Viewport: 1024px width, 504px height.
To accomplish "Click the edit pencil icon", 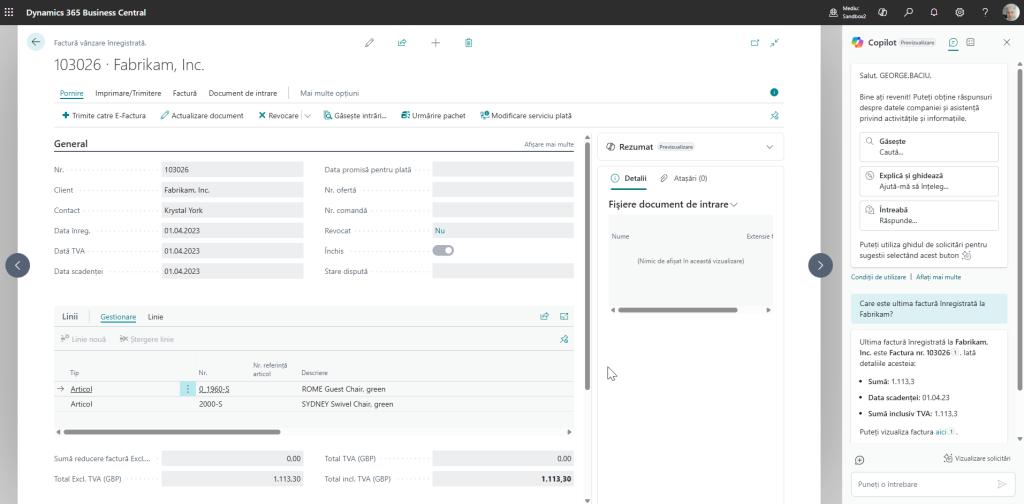I will (369, 42).
